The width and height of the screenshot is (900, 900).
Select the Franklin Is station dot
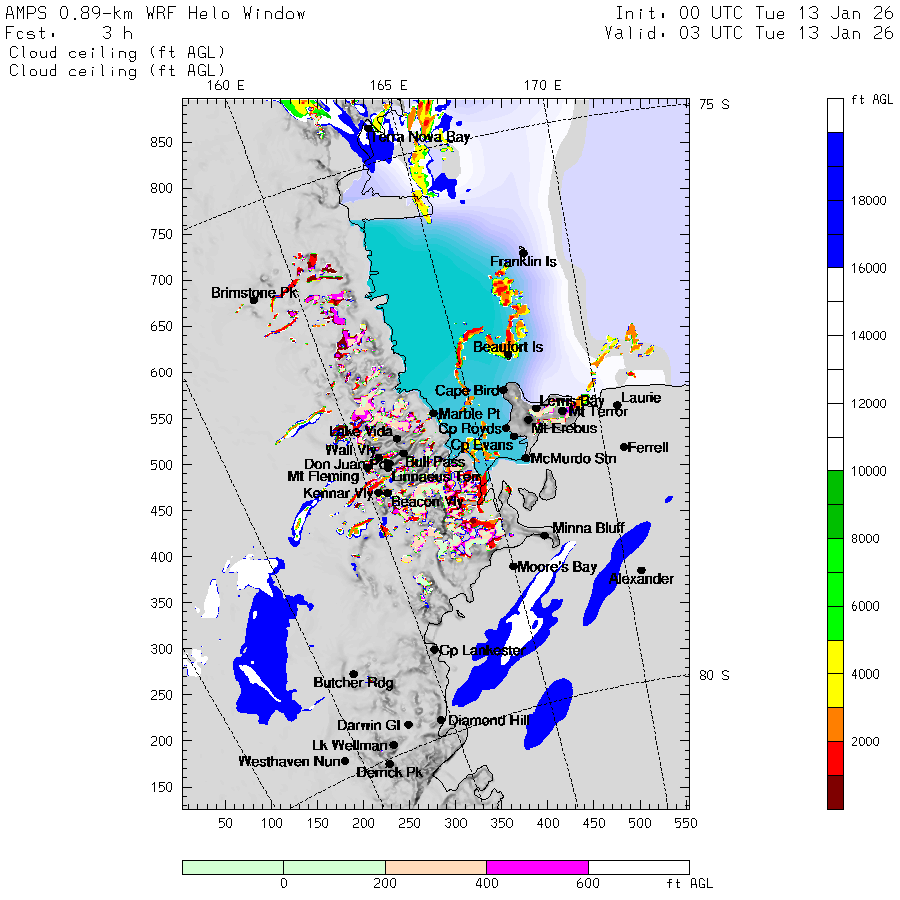523,253
